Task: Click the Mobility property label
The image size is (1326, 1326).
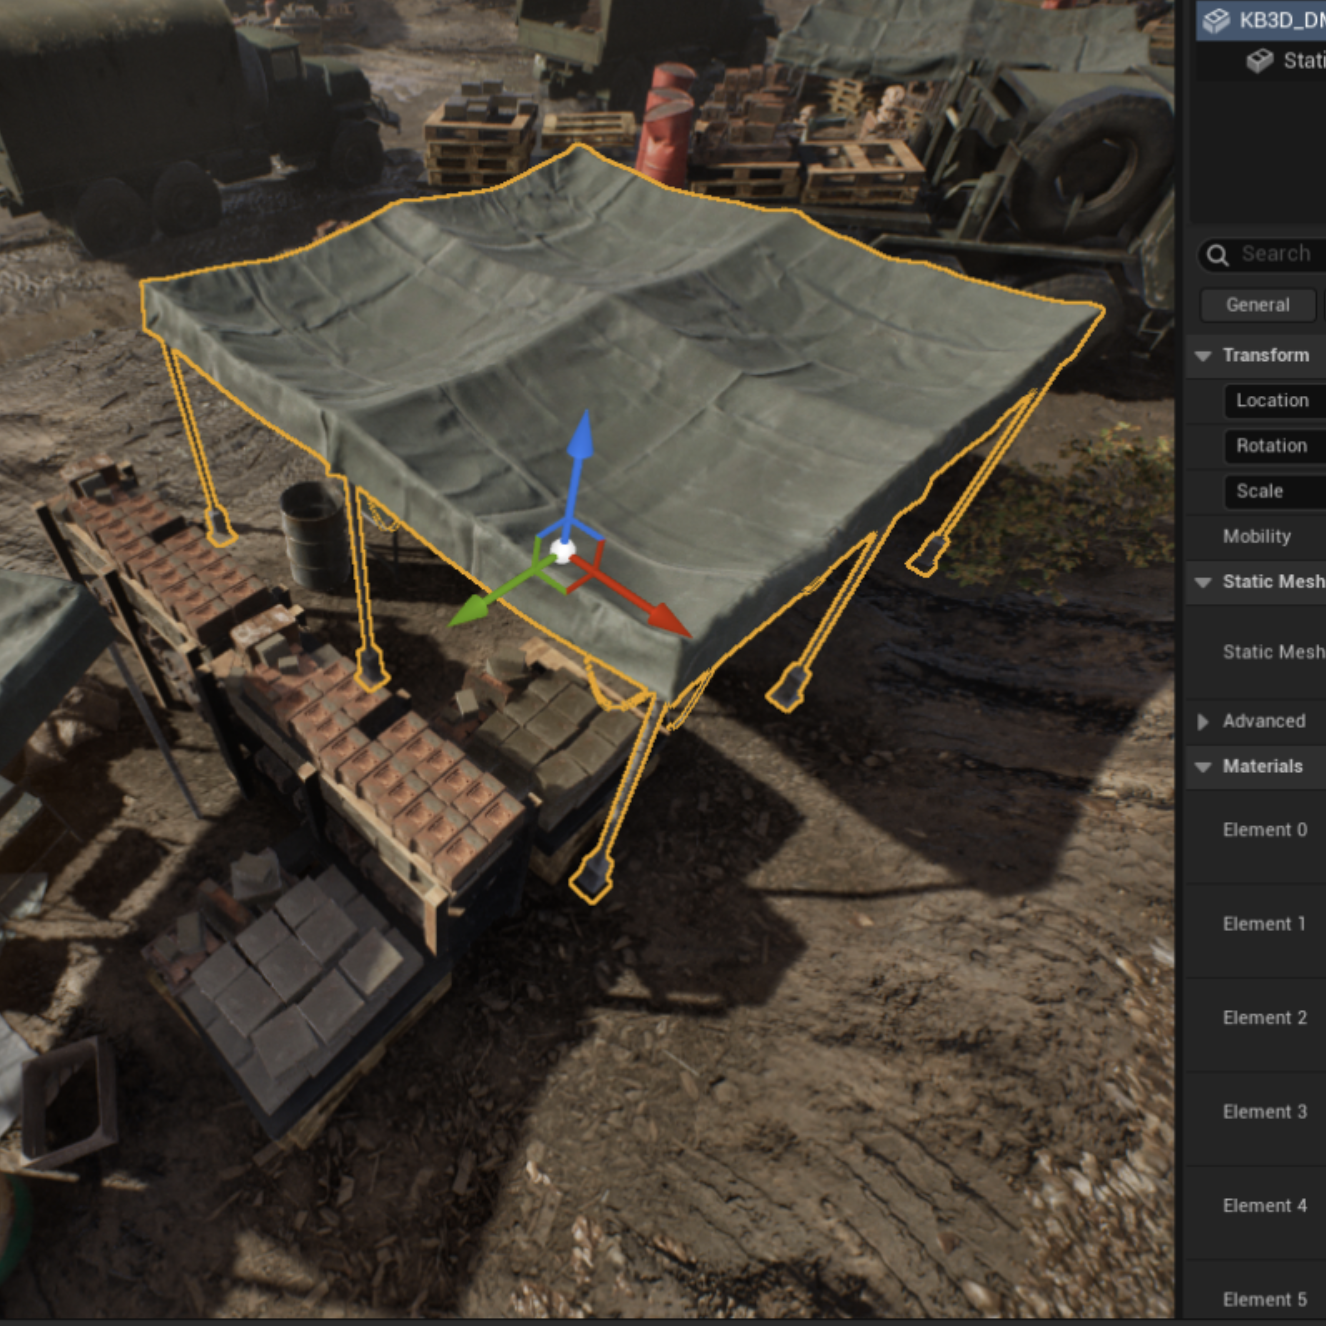Action: pos(1256,537)
